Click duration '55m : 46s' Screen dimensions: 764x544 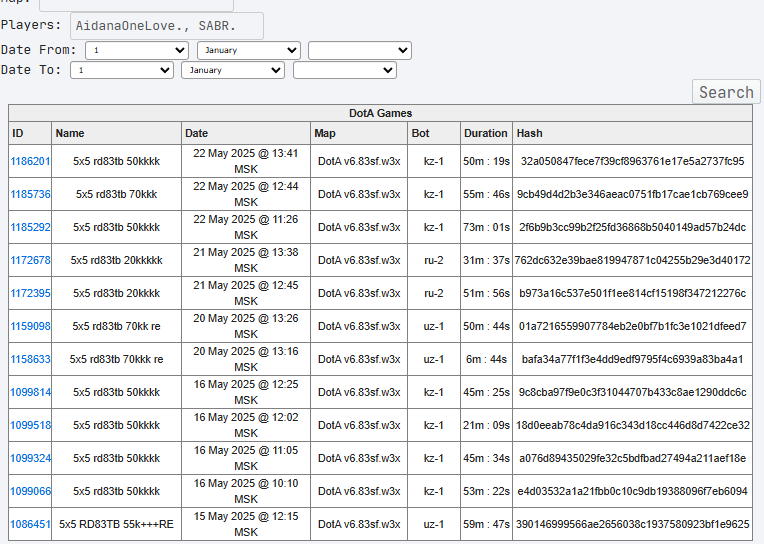tap(486, 194)
